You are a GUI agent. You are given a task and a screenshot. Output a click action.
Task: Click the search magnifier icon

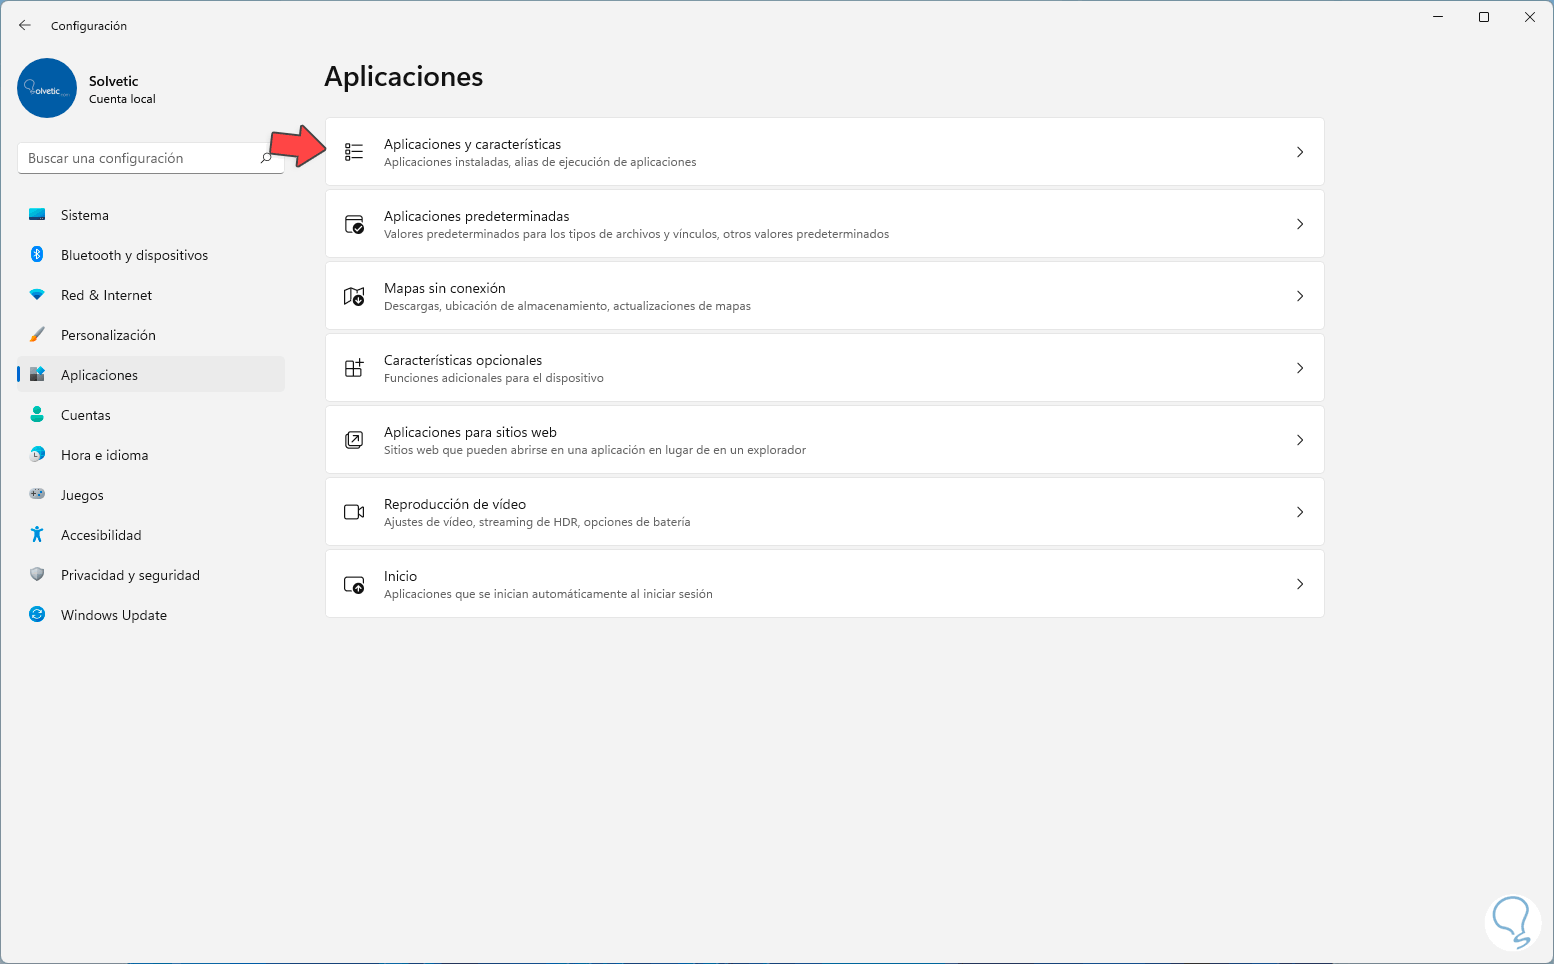(267, 158)
